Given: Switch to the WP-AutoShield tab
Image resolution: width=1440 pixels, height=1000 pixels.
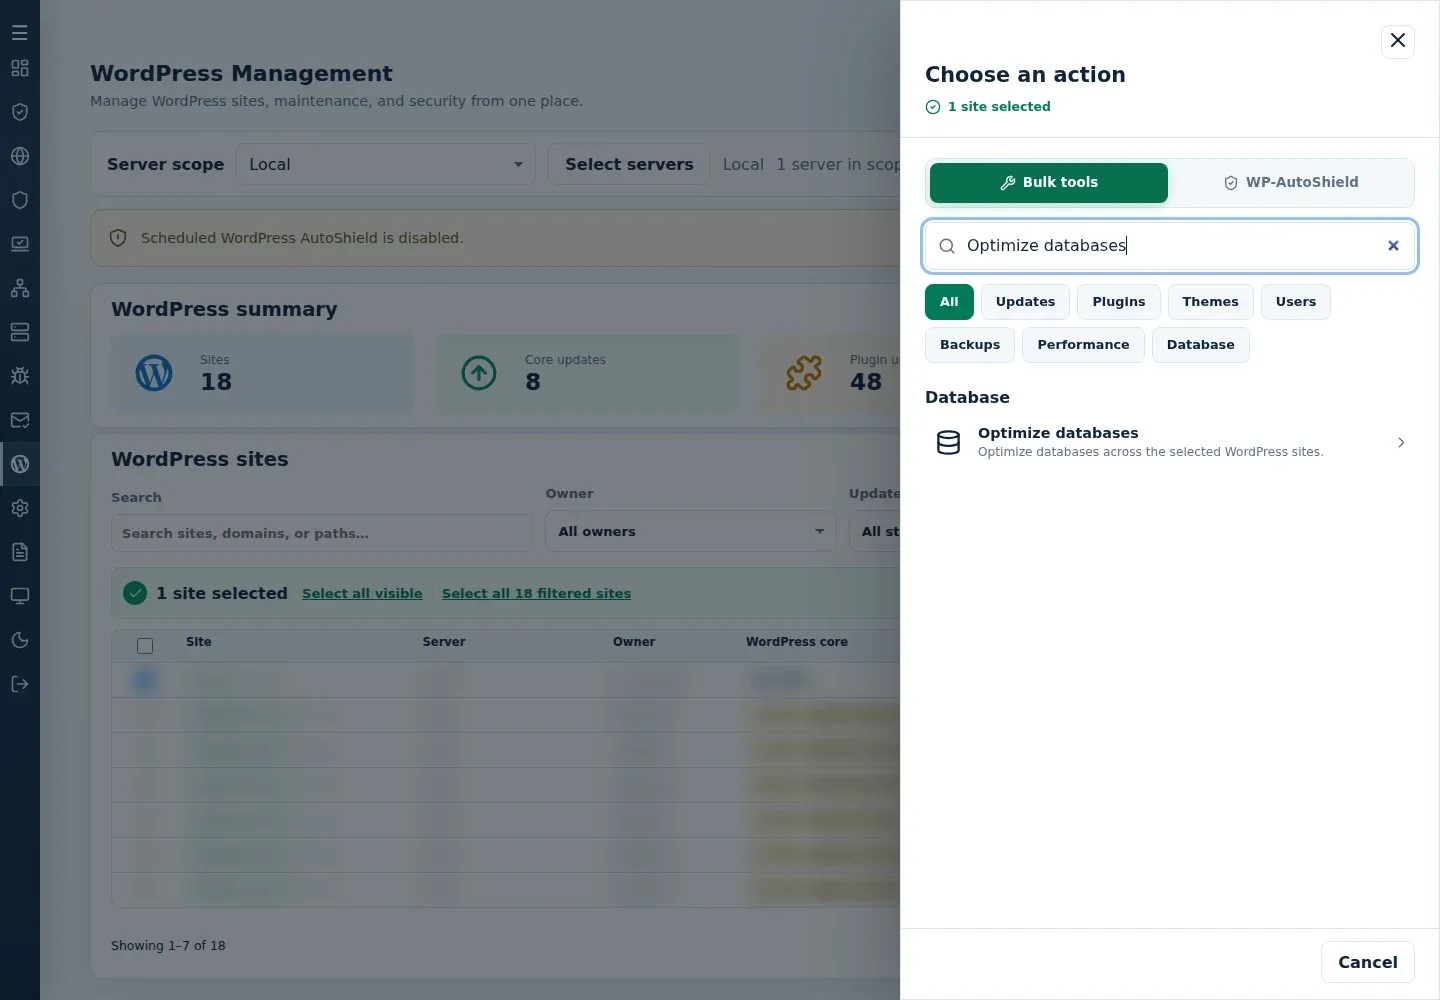Looking at the screenshot, I should pyautogui.click(x=1291, y=183).
